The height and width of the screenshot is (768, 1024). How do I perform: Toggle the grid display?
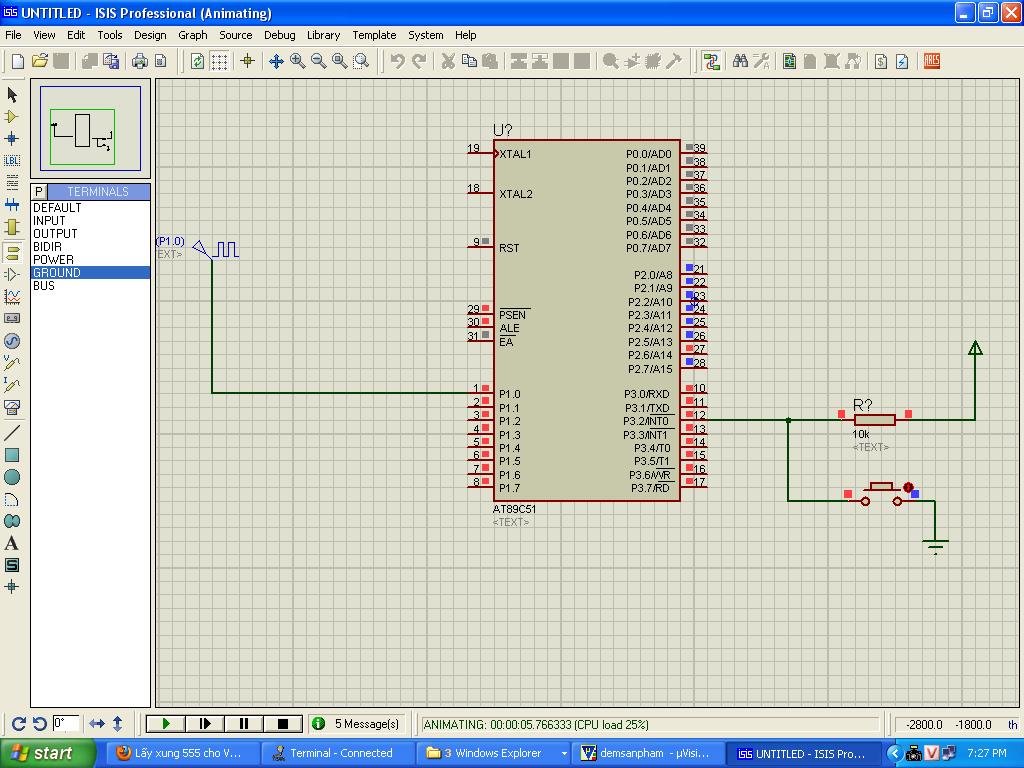[219, 61]
